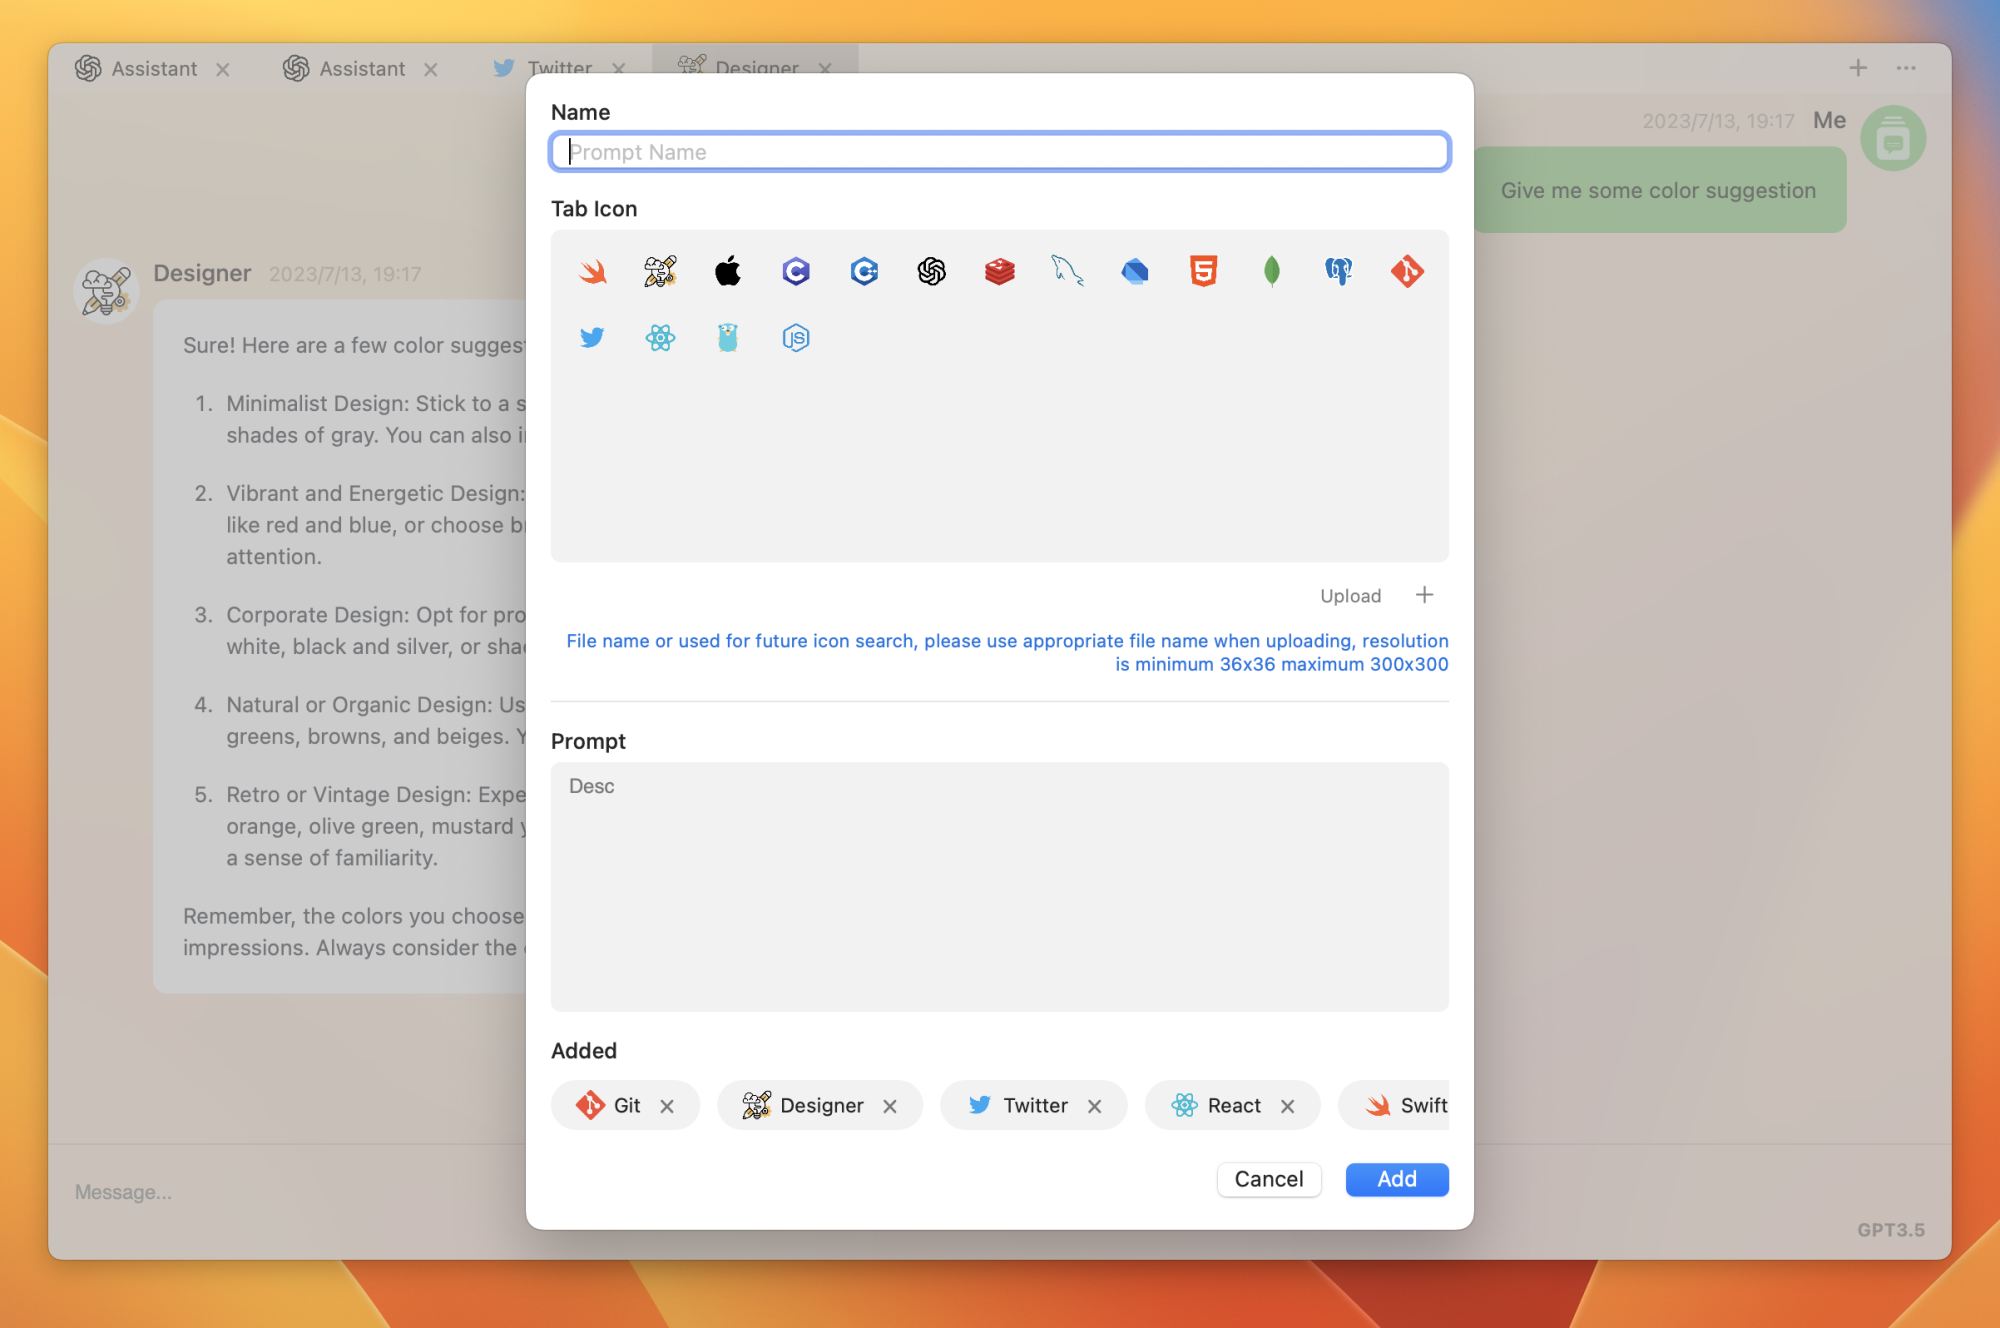The height and width of the screenshot is (1328, 2000).
Task: Click the green user avatar icon
Action: click(x=1893, y=138)
